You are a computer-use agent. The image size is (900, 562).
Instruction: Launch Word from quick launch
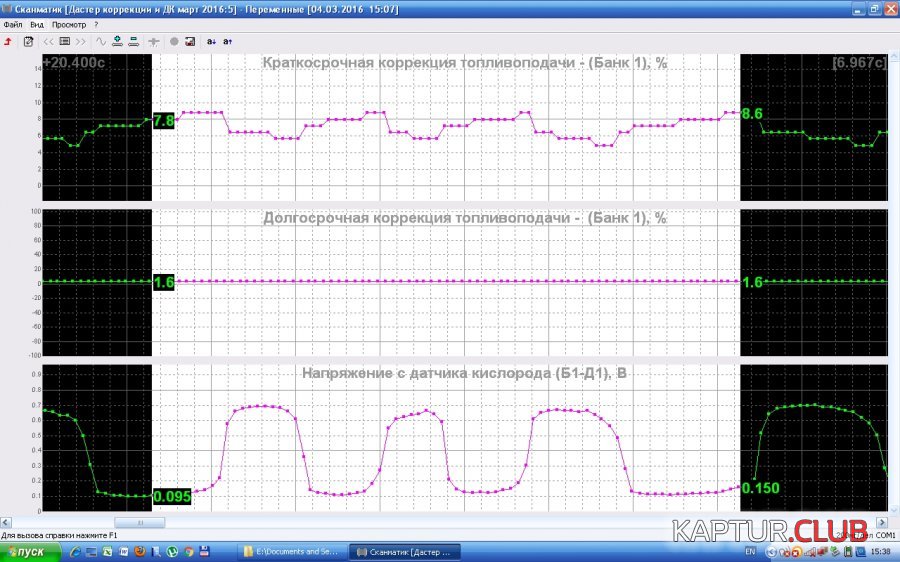click(x=123, y=552)
